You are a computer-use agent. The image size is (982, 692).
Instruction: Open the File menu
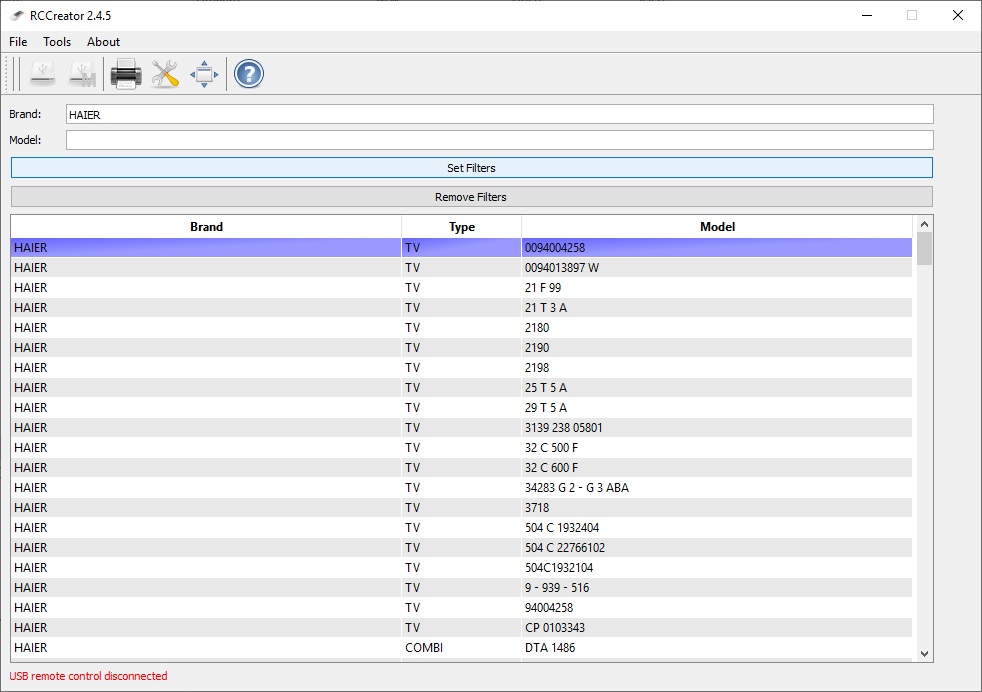coord(17,42)
